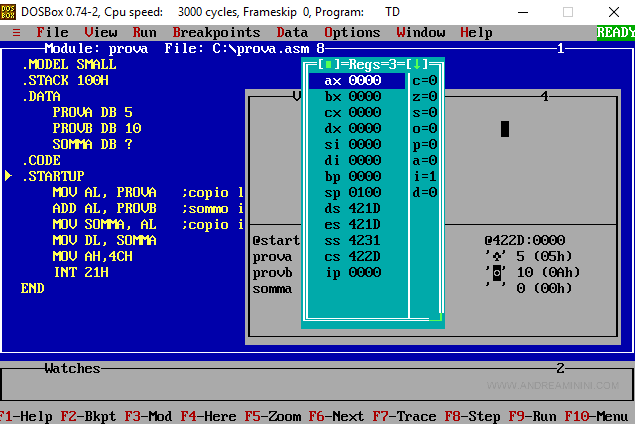Toggle the zero flag z=0
This screenshot has height=424, width=635.
pyautogui.click(x=425, y=96)
